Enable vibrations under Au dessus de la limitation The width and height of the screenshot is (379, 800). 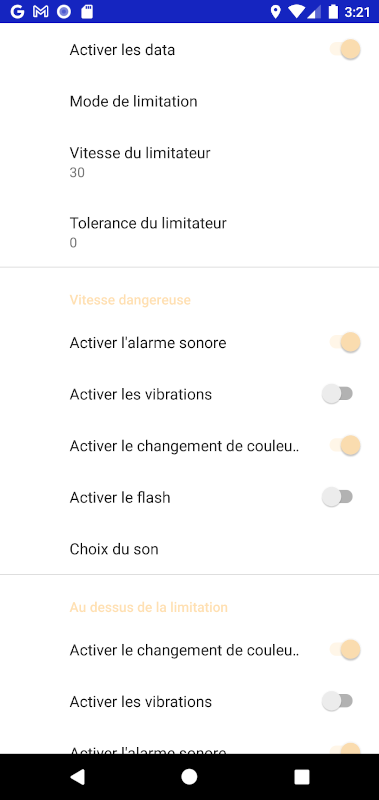pos(338,701)
